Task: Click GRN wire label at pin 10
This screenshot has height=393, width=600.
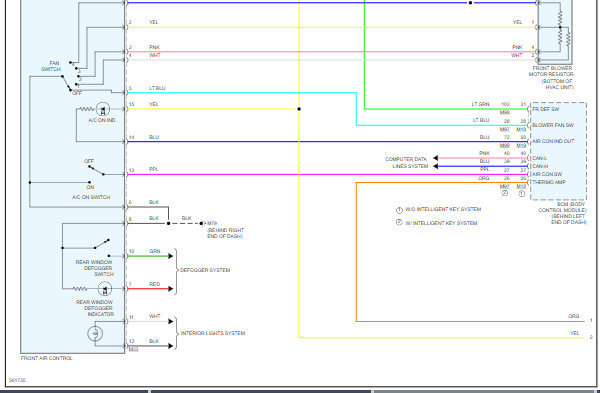Action: point(155,251)
